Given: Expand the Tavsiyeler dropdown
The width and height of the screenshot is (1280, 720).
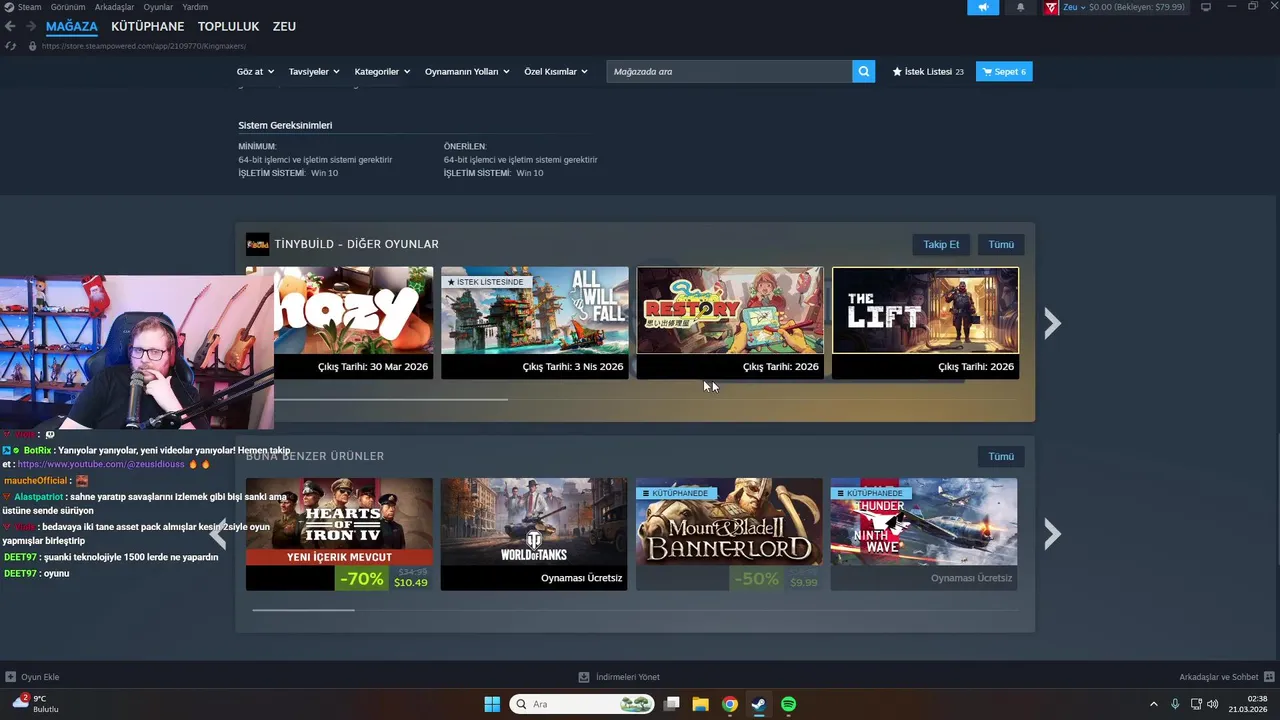Looking at the screenshot, I should point(314,72).
